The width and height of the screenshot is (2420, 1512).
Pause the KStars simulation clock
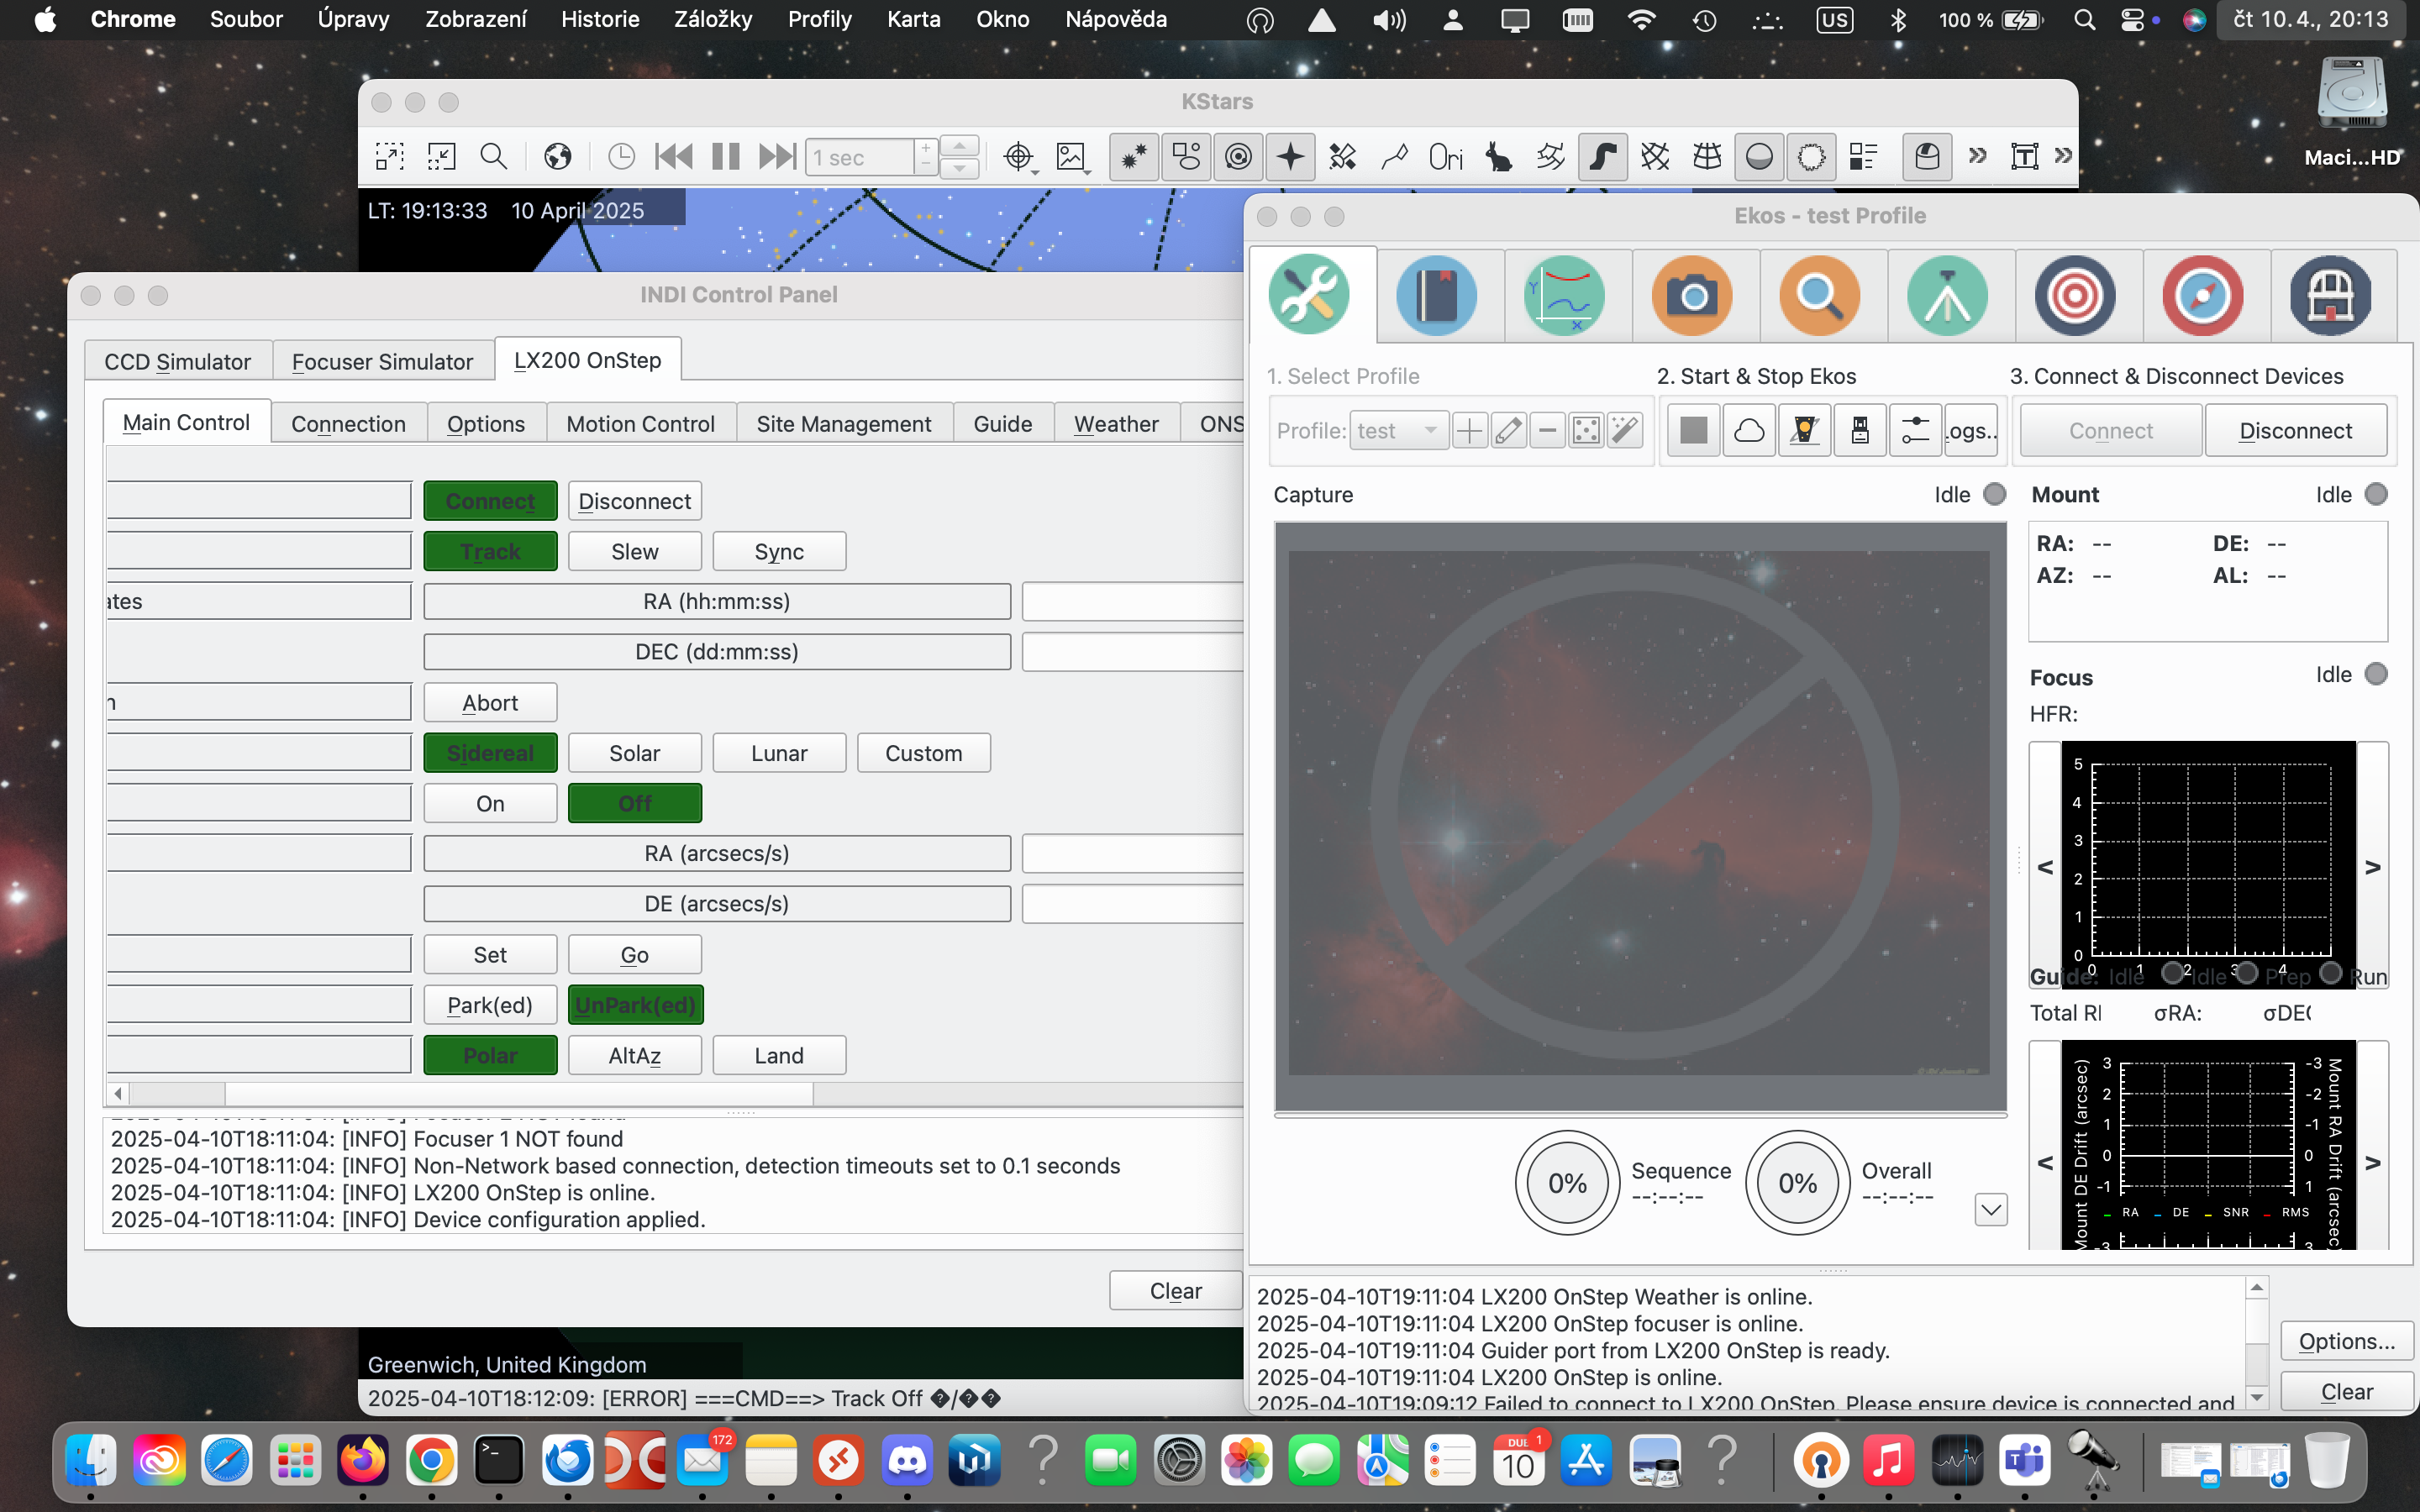(725, 157)
